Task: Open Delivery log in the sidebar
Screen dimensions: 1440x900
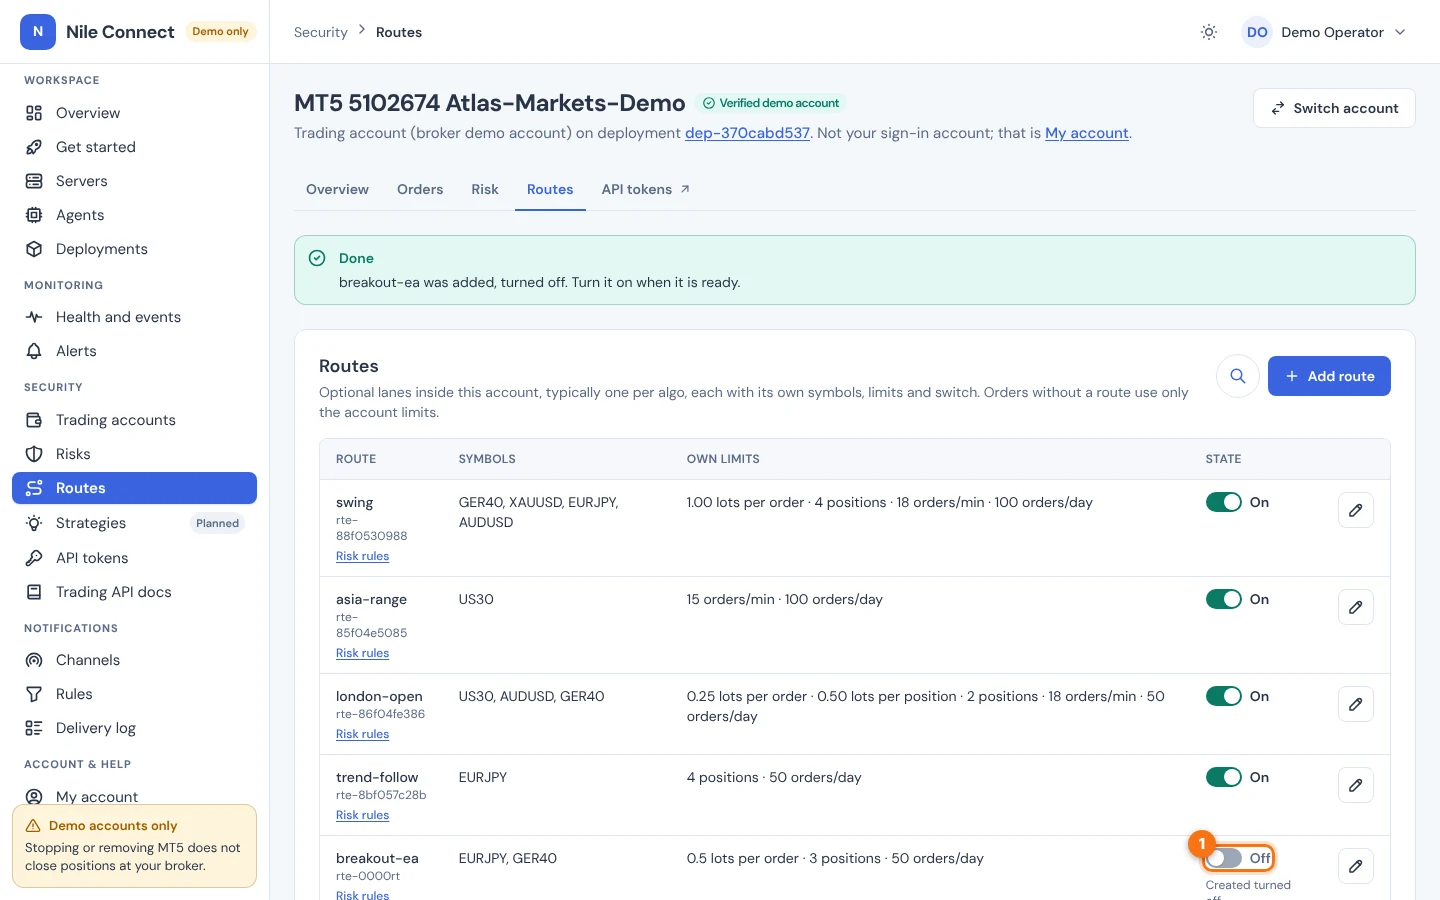Action: (x=134, y=728)
